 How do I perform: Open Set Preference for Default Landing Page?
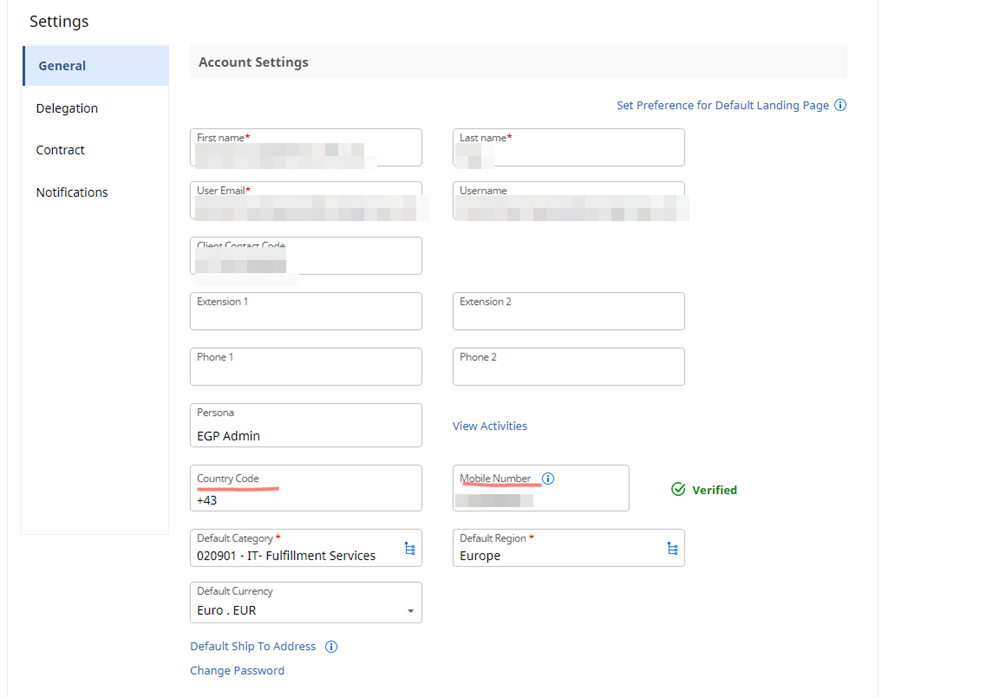[722, 105]
